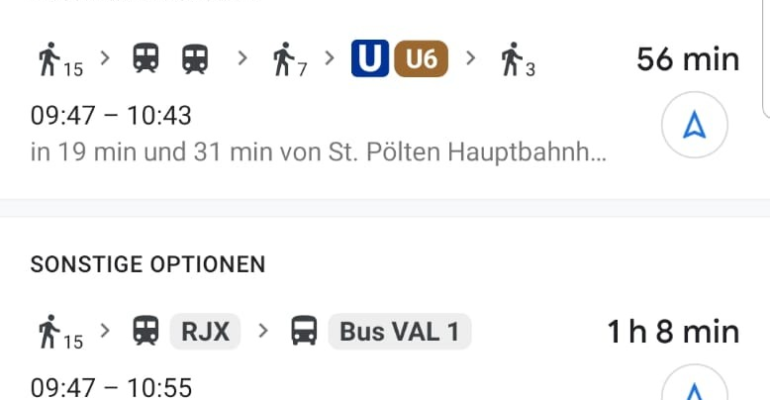
Task: Tap the St. Pölten Hauptbahnhof departure info
Action: (x=318, y=152)
